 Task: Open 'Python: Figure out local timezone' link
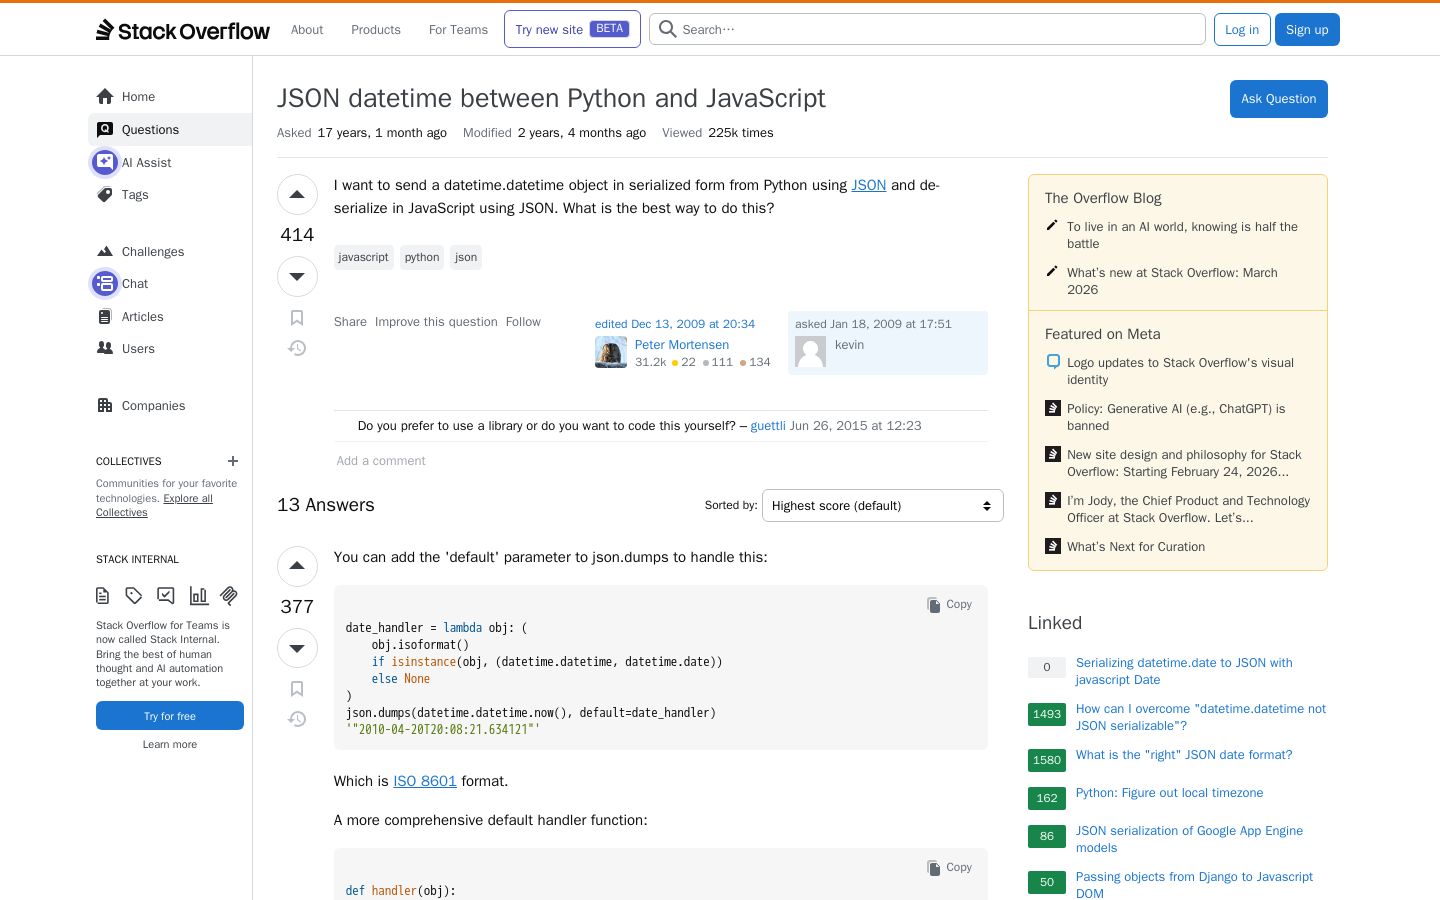pyautogui.click(x=1169, y=793)
